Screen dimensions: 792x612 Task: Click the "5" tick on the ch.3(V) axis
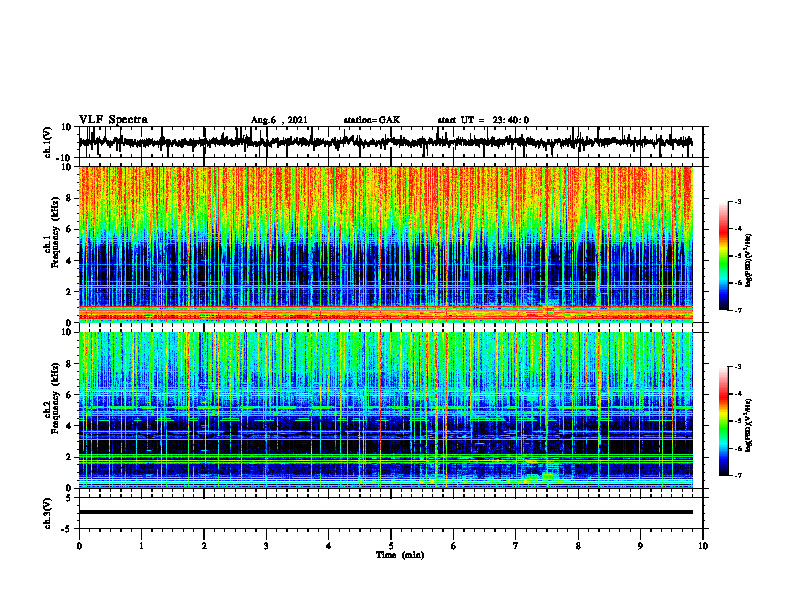pos(69,497)
